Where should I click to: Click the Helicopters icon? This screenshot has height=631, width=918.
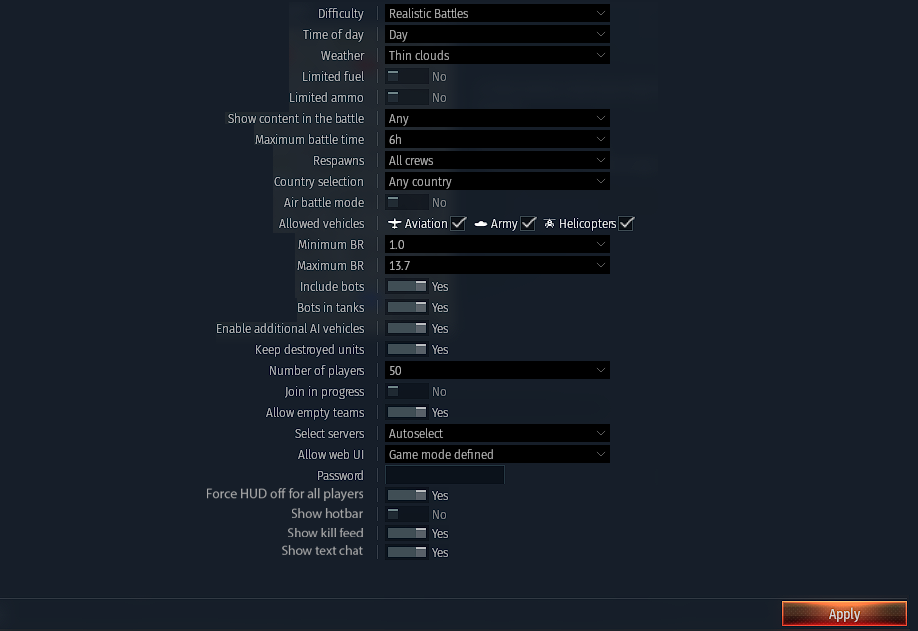tap(550, 224)
